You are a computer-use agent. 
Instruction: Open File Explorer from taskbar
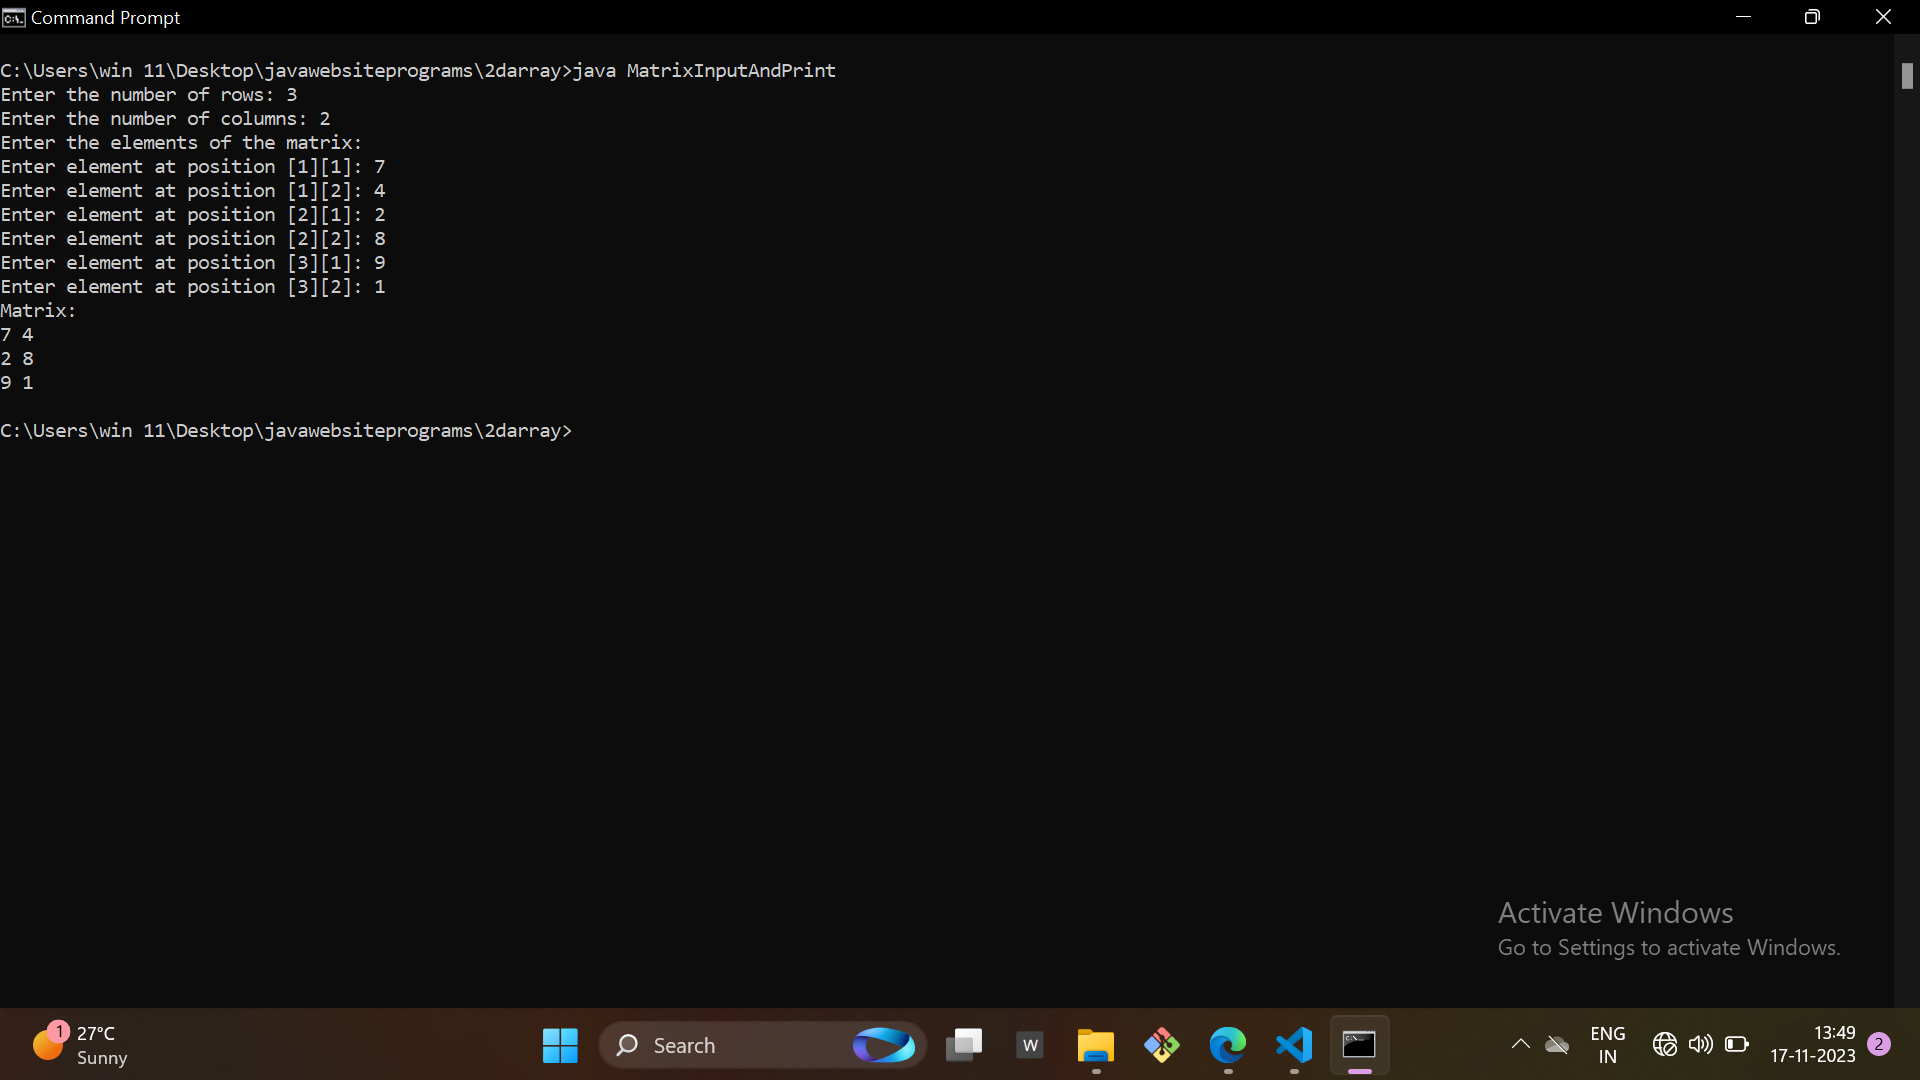point(1096,1045)
